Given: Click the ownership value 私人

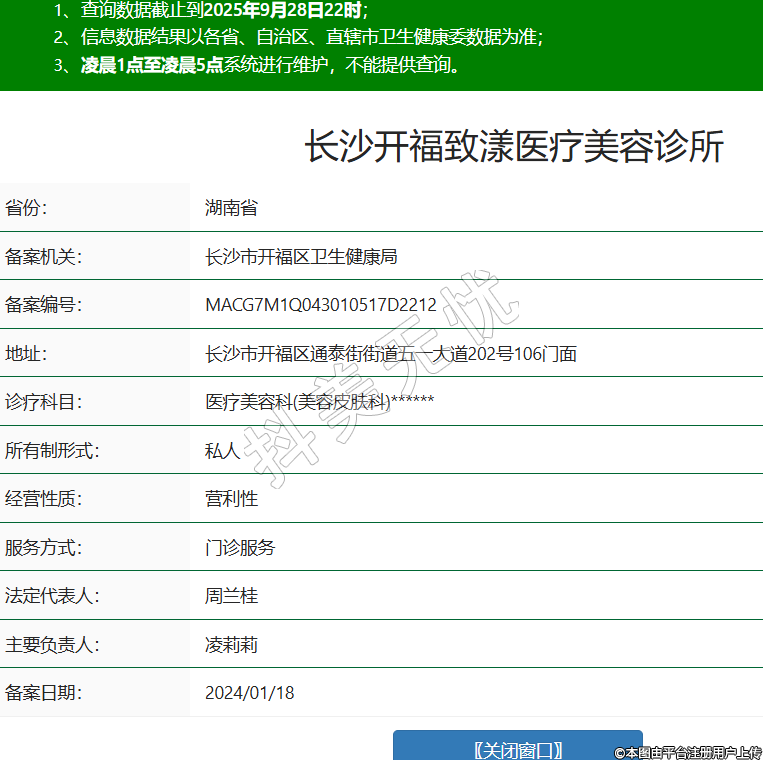Looking at the screenshot, I should [222, 451].
